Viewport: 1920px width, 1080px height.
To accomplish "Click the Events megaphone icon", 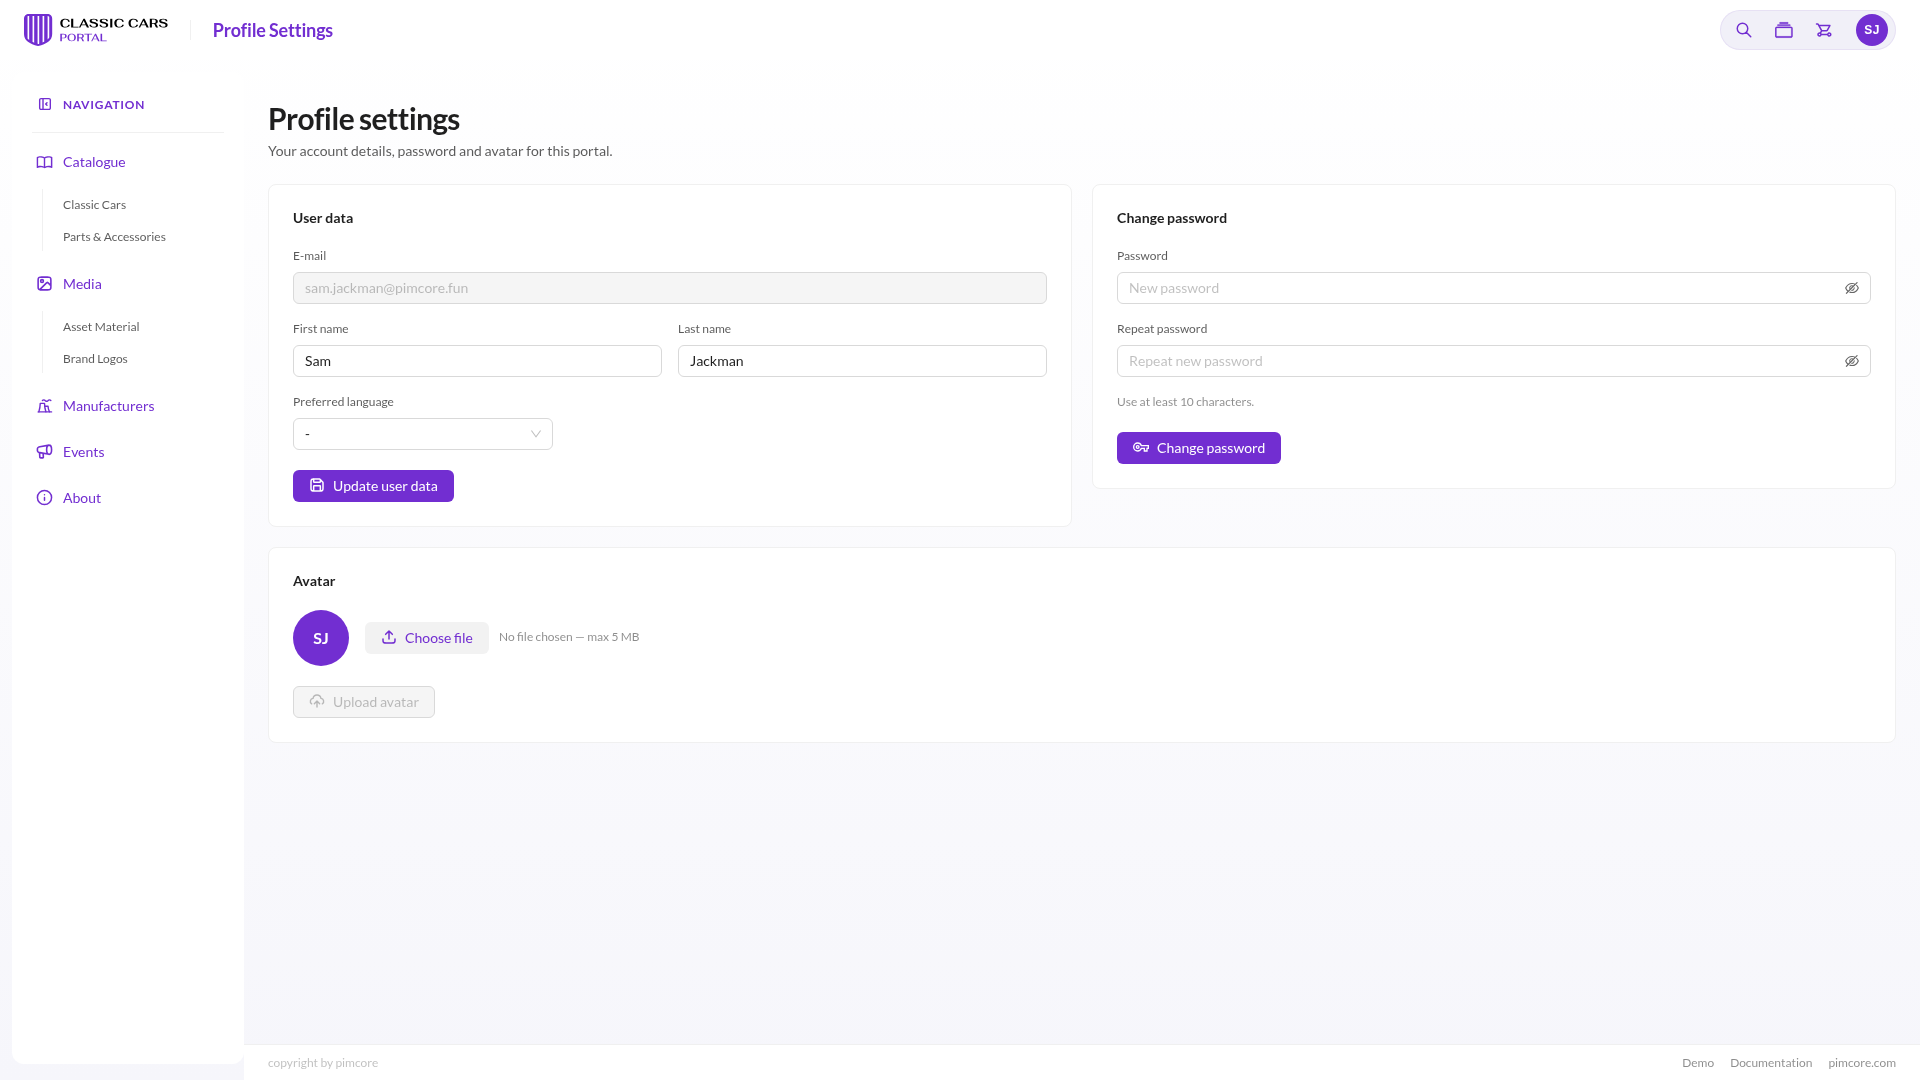I will point(44,452).
